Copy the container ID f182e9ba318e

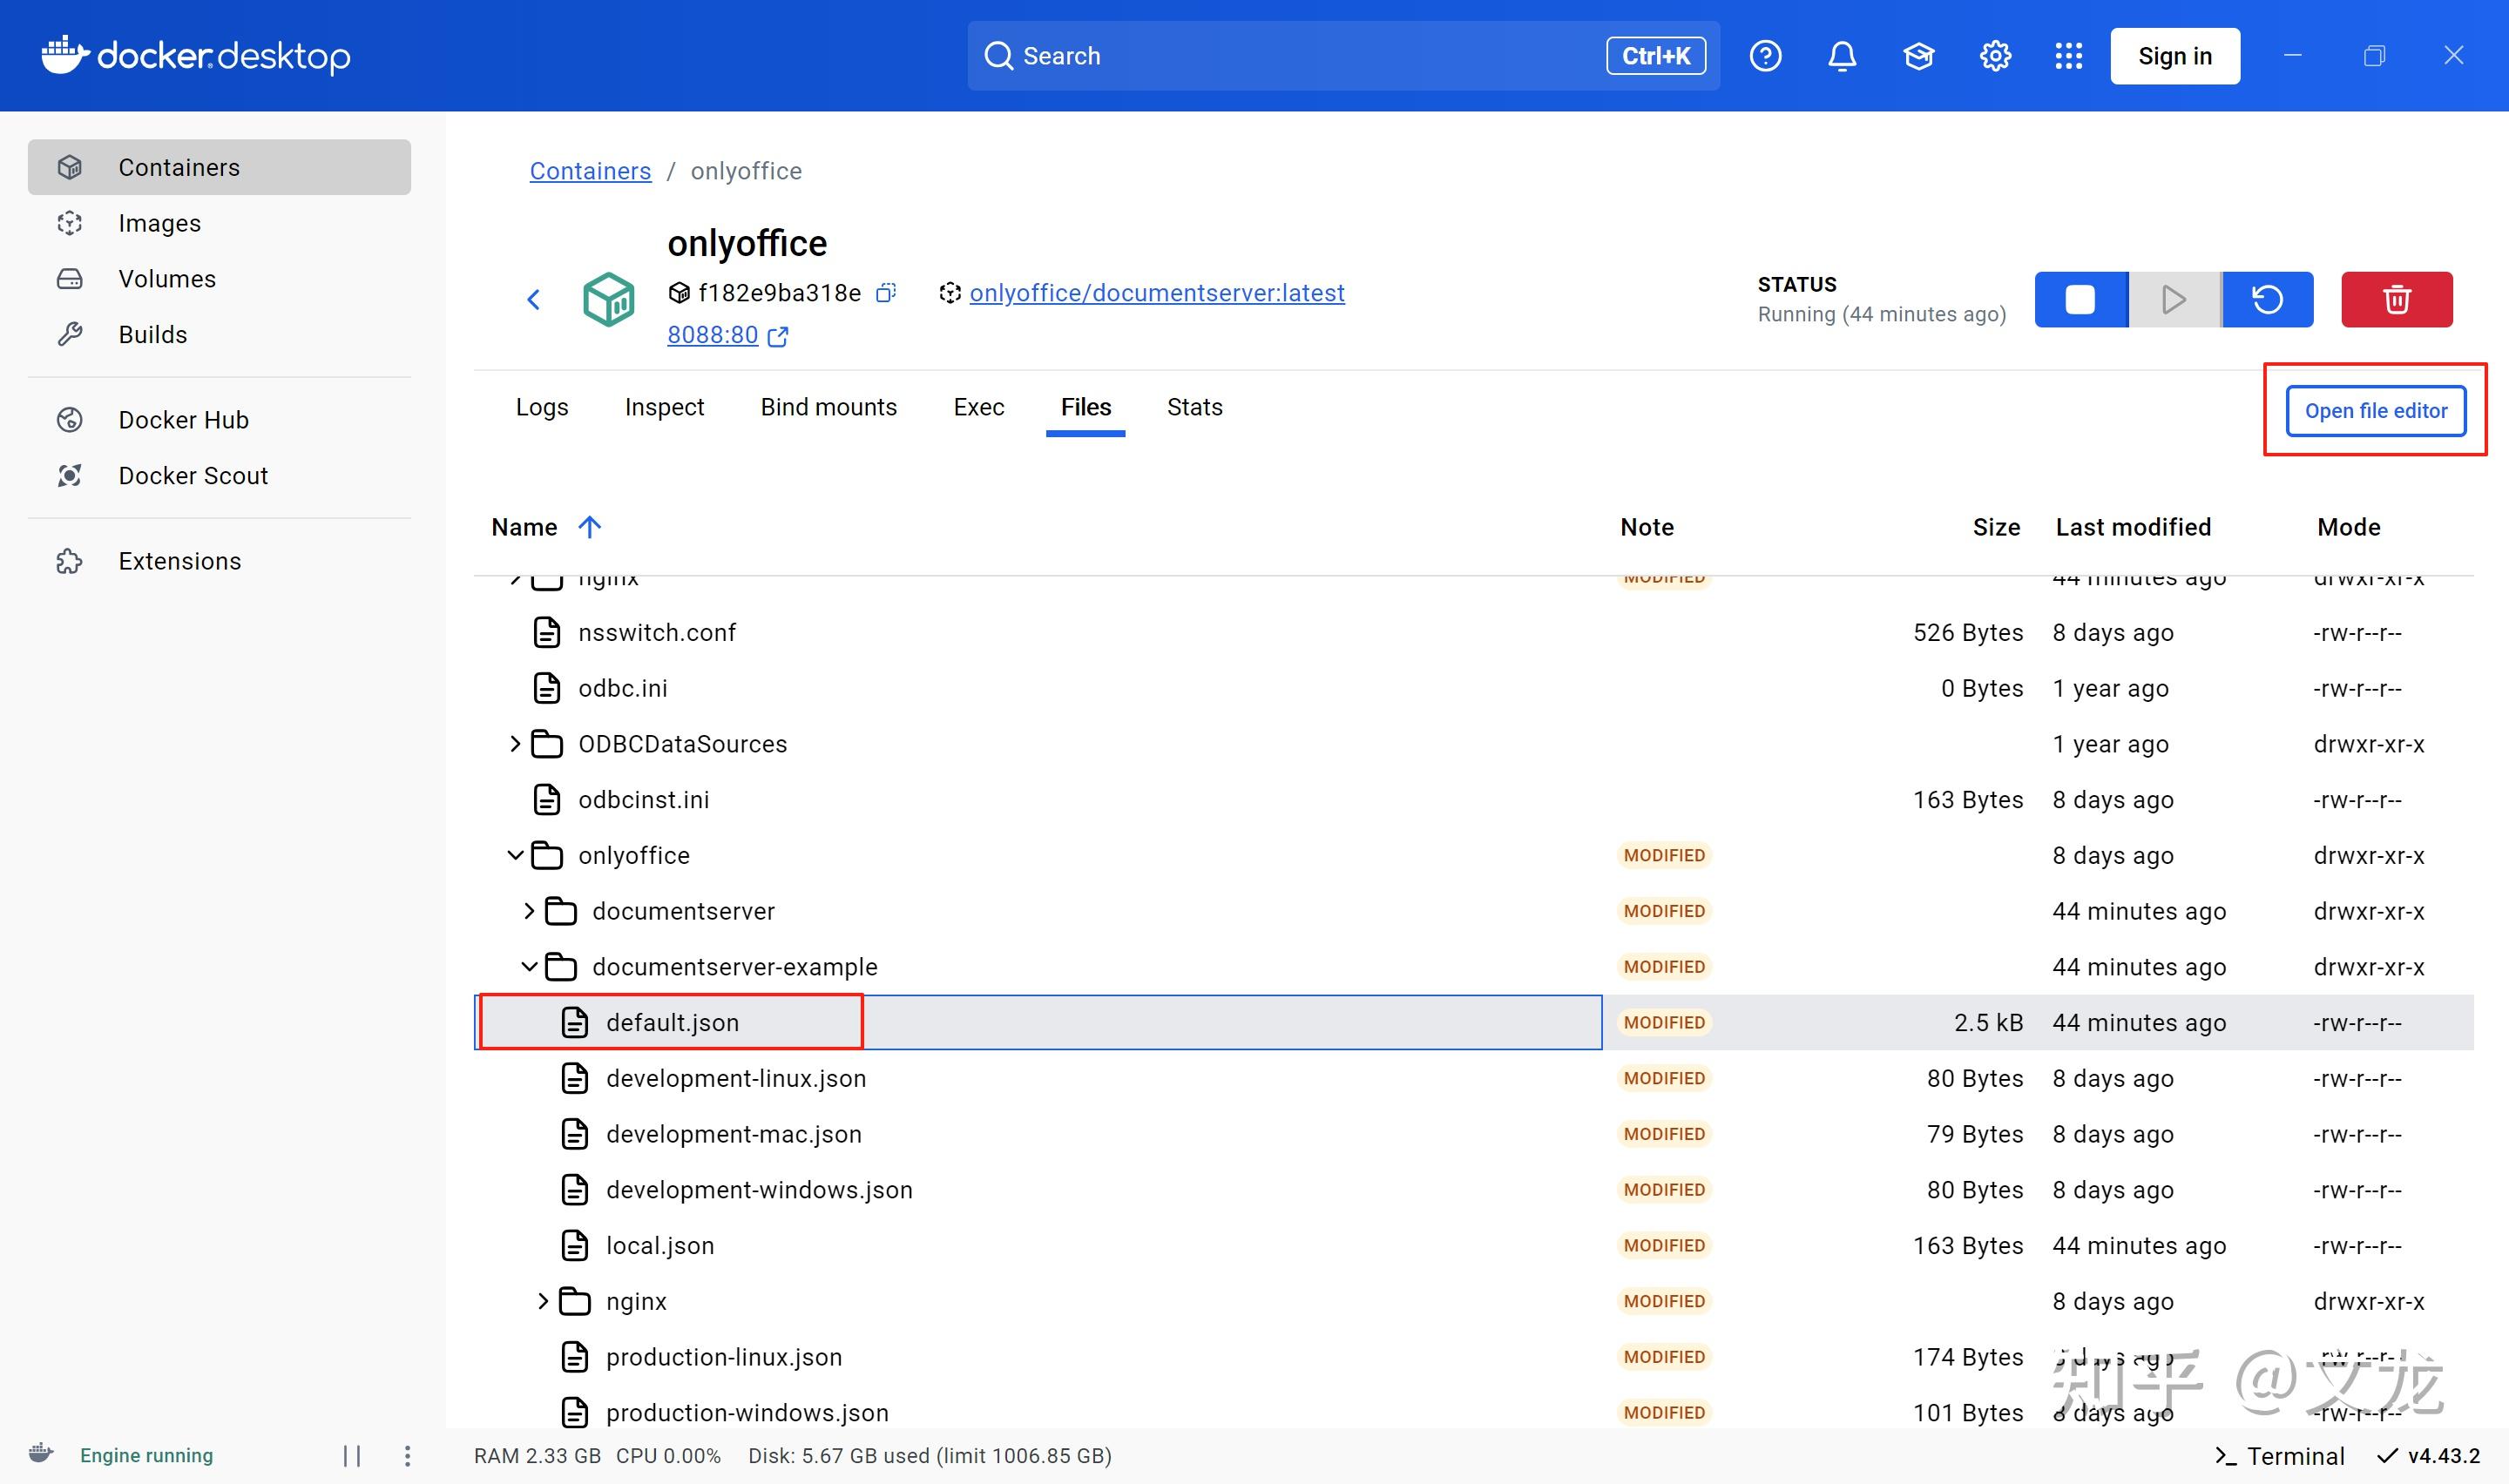coord(886,293)
